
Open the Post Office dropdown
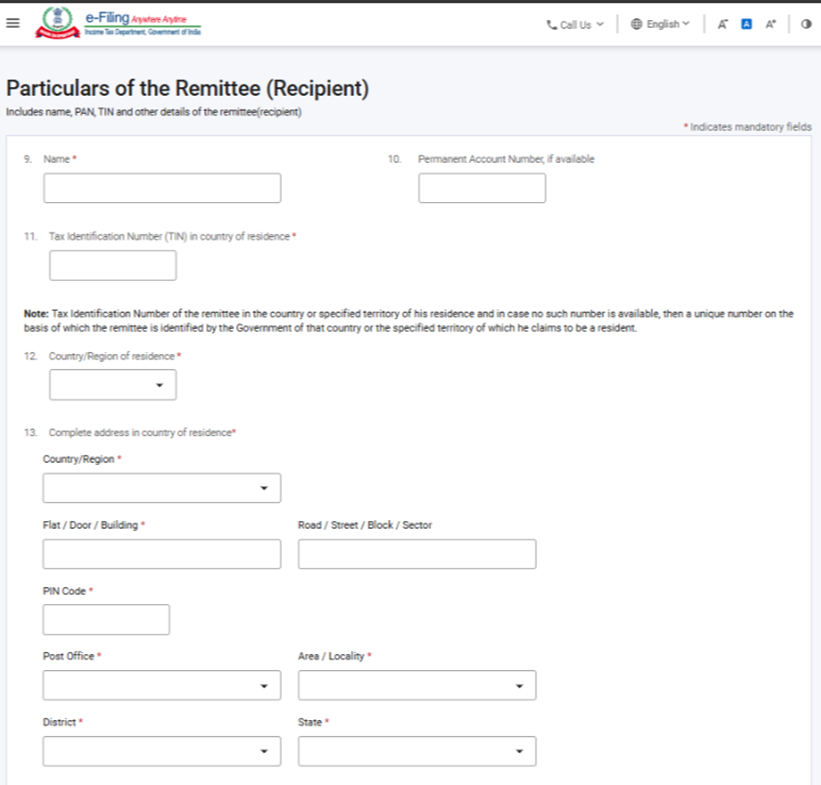[x=162, y=686]
